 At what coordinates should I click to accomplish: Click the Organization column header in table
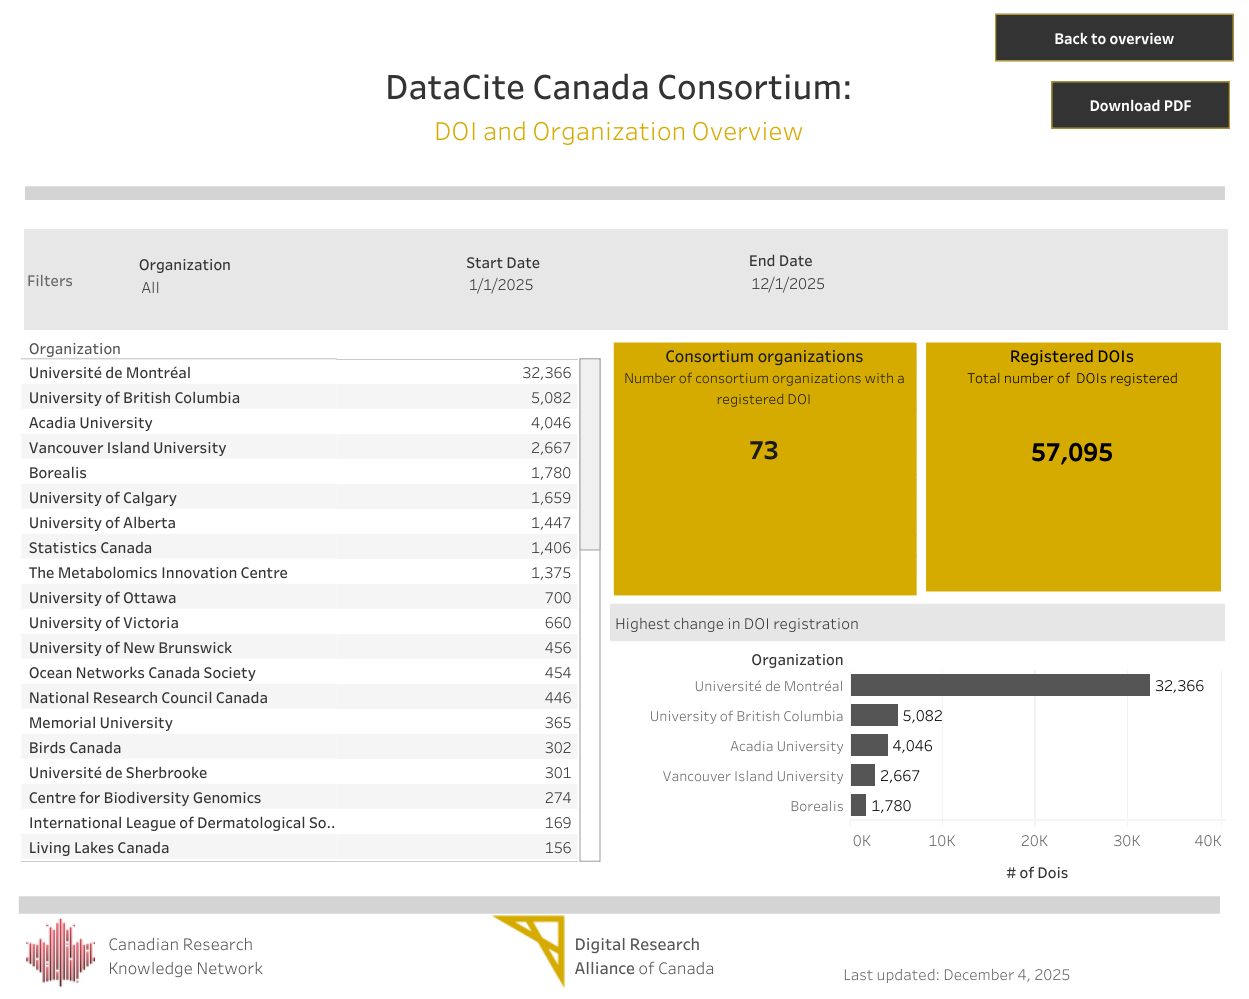point(75,349)
